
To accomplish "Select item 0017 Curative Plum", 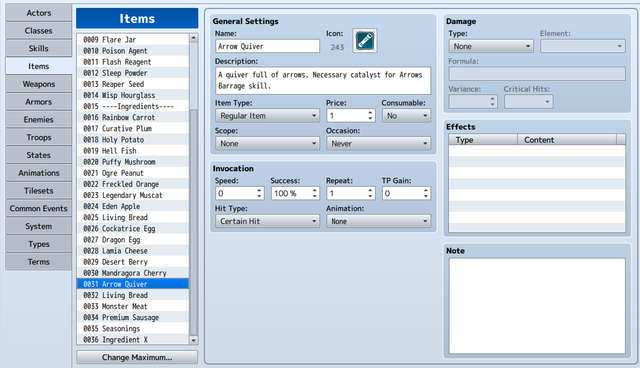I will [x=133, y=129].
